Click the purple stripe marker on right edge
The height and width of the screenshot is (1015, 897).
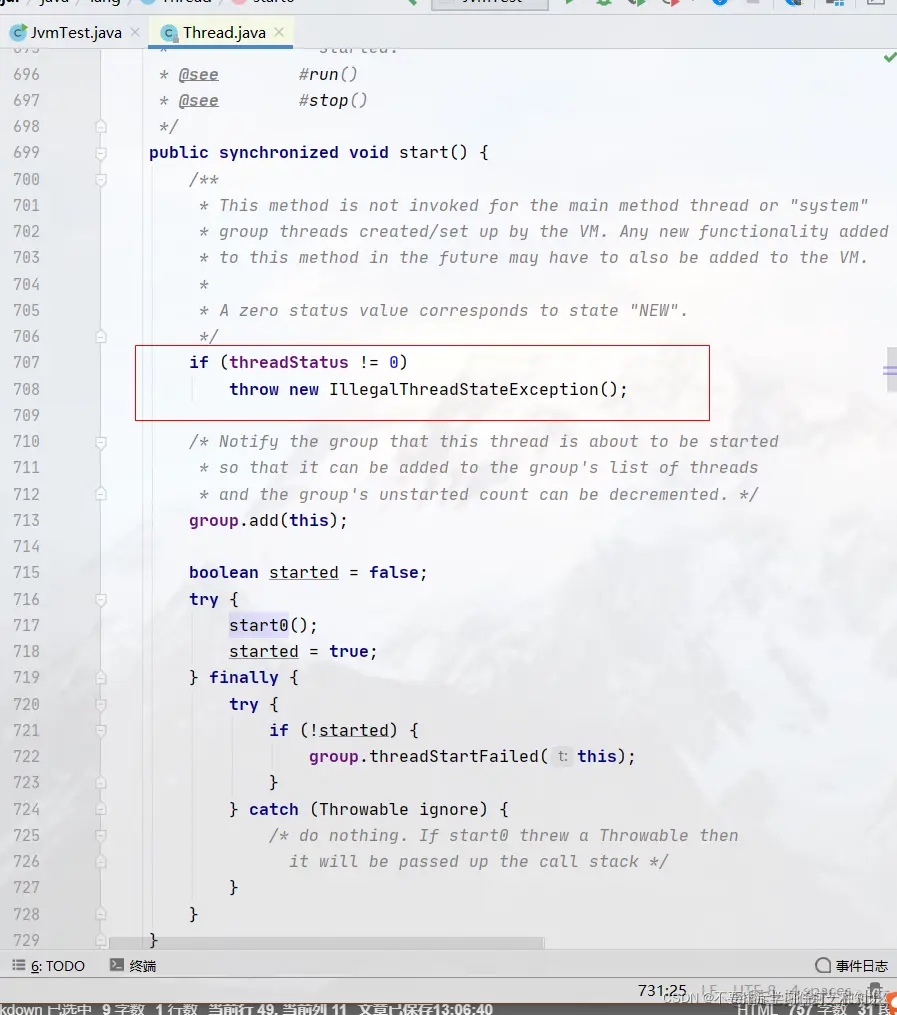click(x=890, y=370)
